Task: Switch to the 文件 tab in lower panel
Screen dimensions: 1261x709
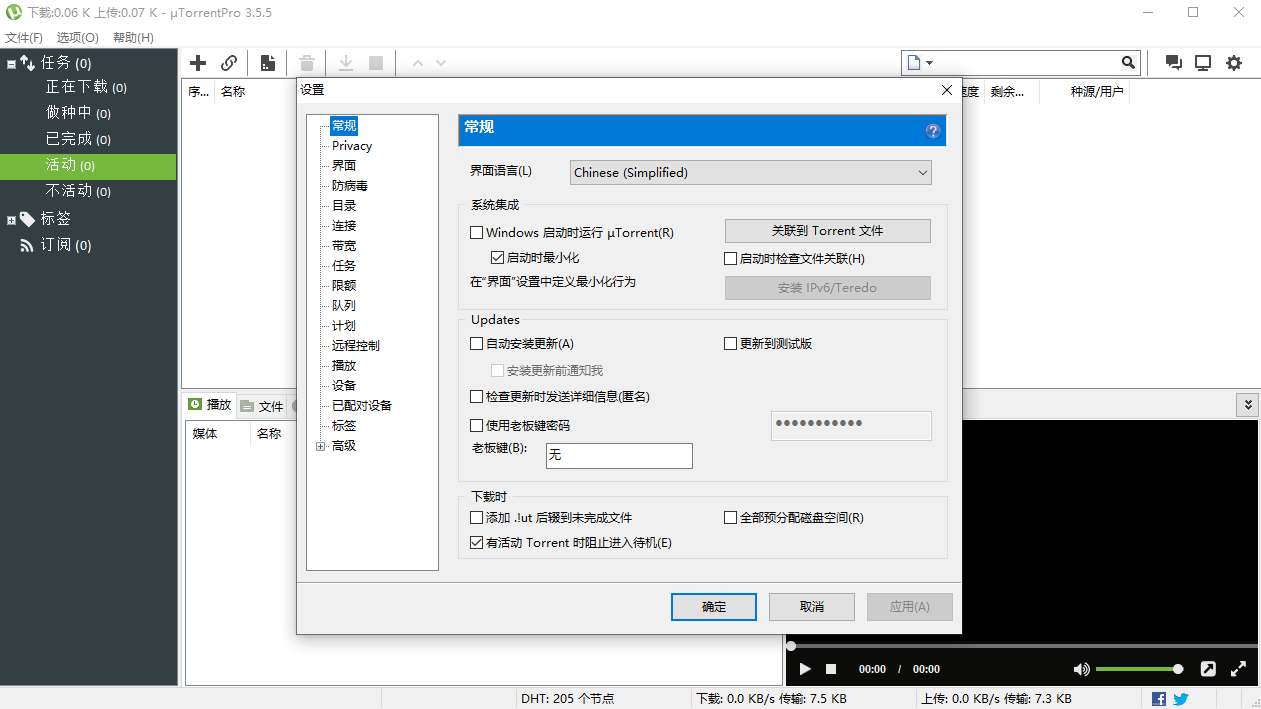Action: [262, 406]
